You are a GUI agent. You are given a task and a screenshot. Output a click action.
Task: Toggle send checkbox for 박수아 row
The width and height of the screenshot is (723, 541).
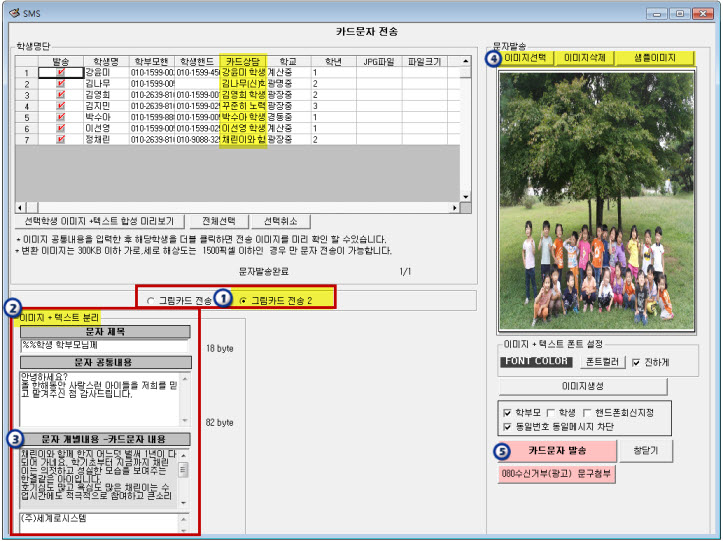tap(61, 117)
